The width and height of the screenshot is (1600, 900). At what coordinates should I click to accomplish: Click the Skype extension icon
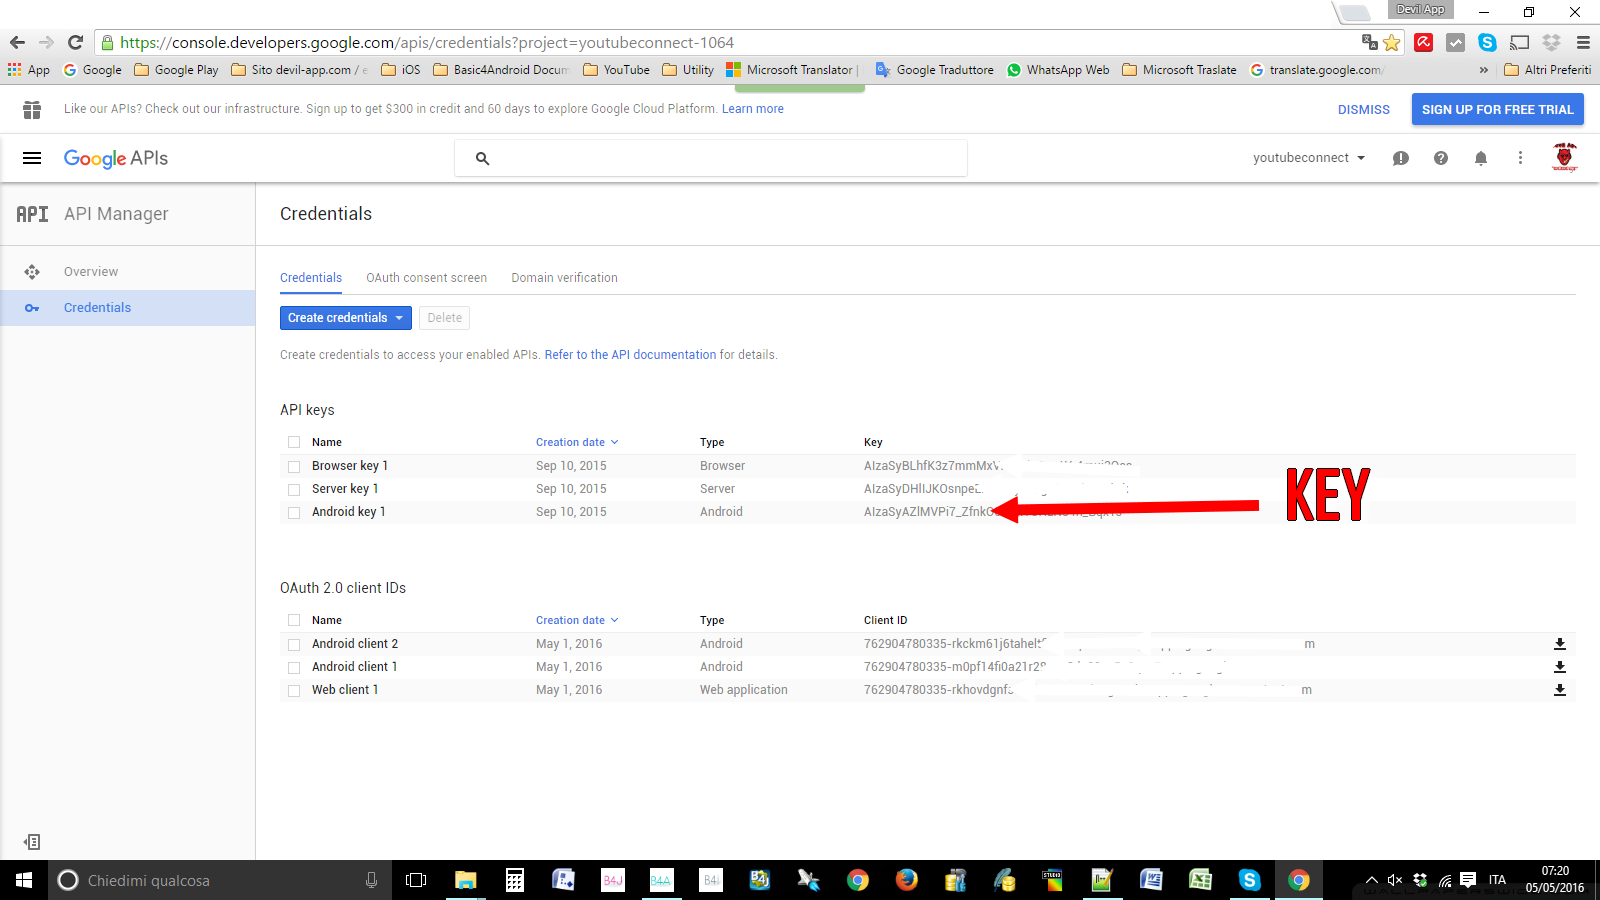(1487, 42)
